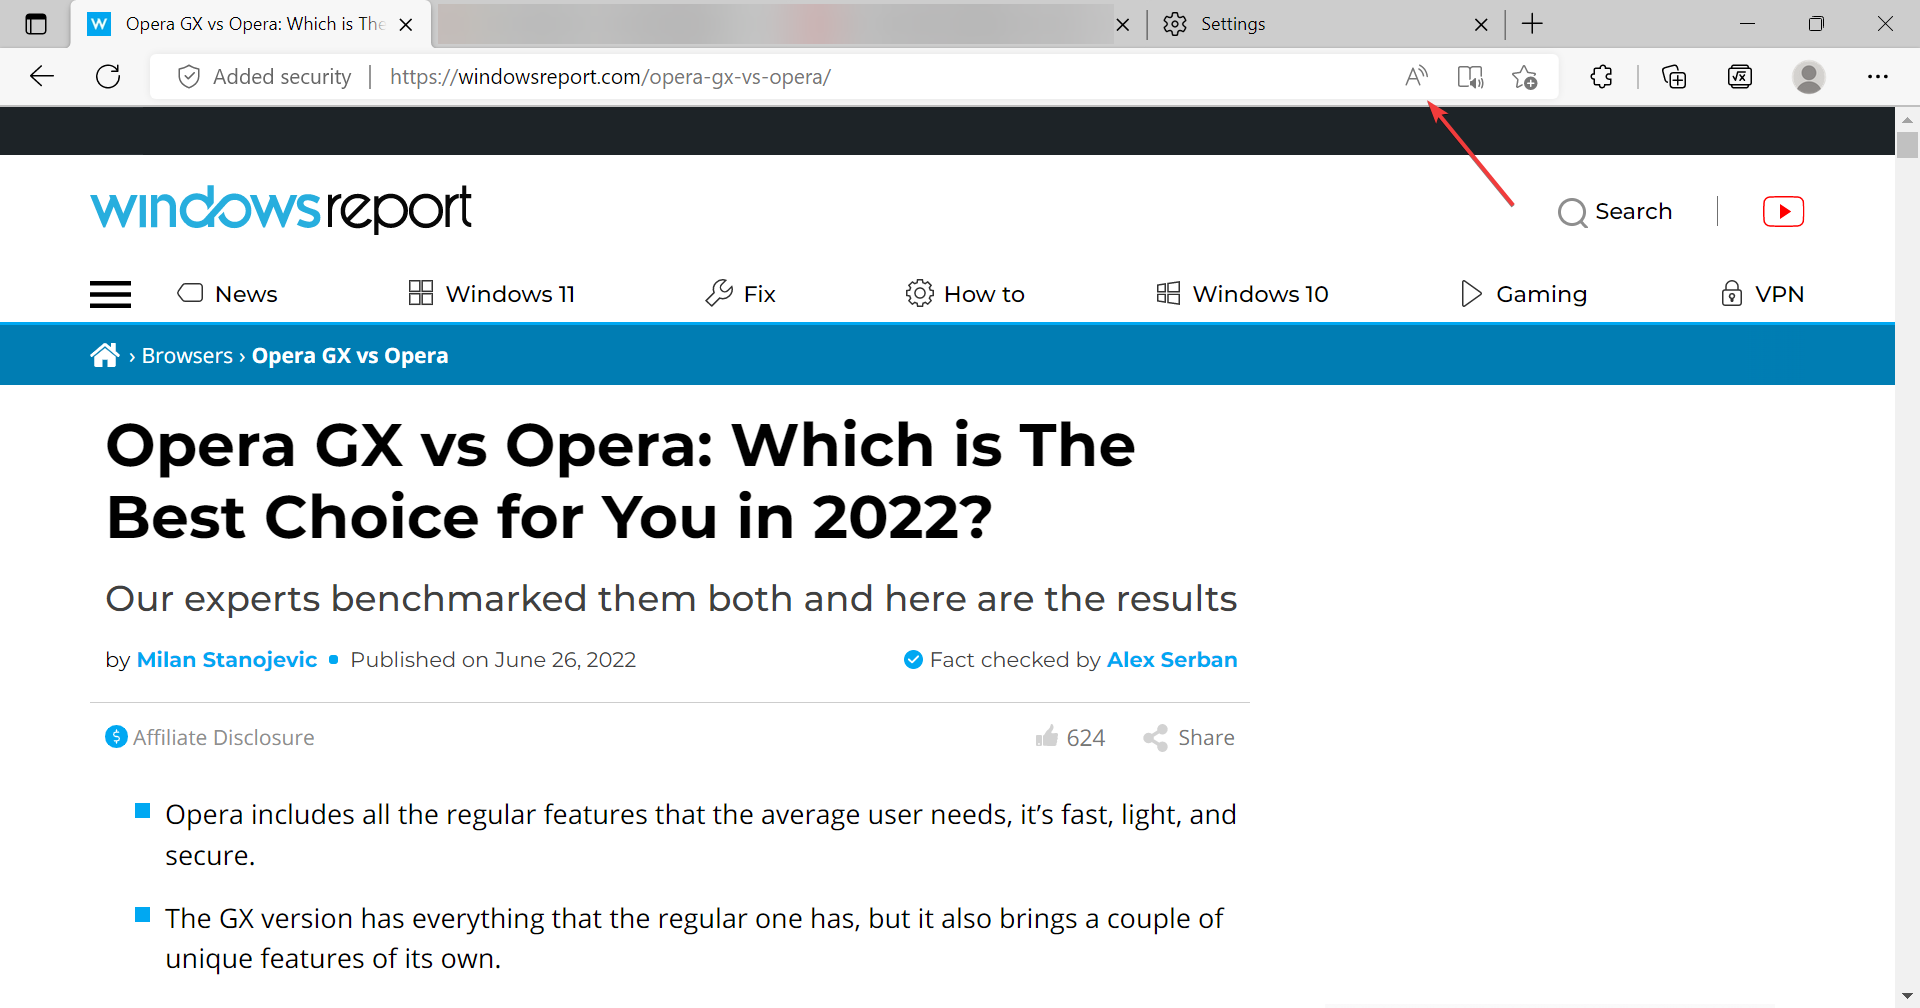Open the Extensions puzzle icon
This screenshot has width=1920, height=1008.
pos(1601,77)
